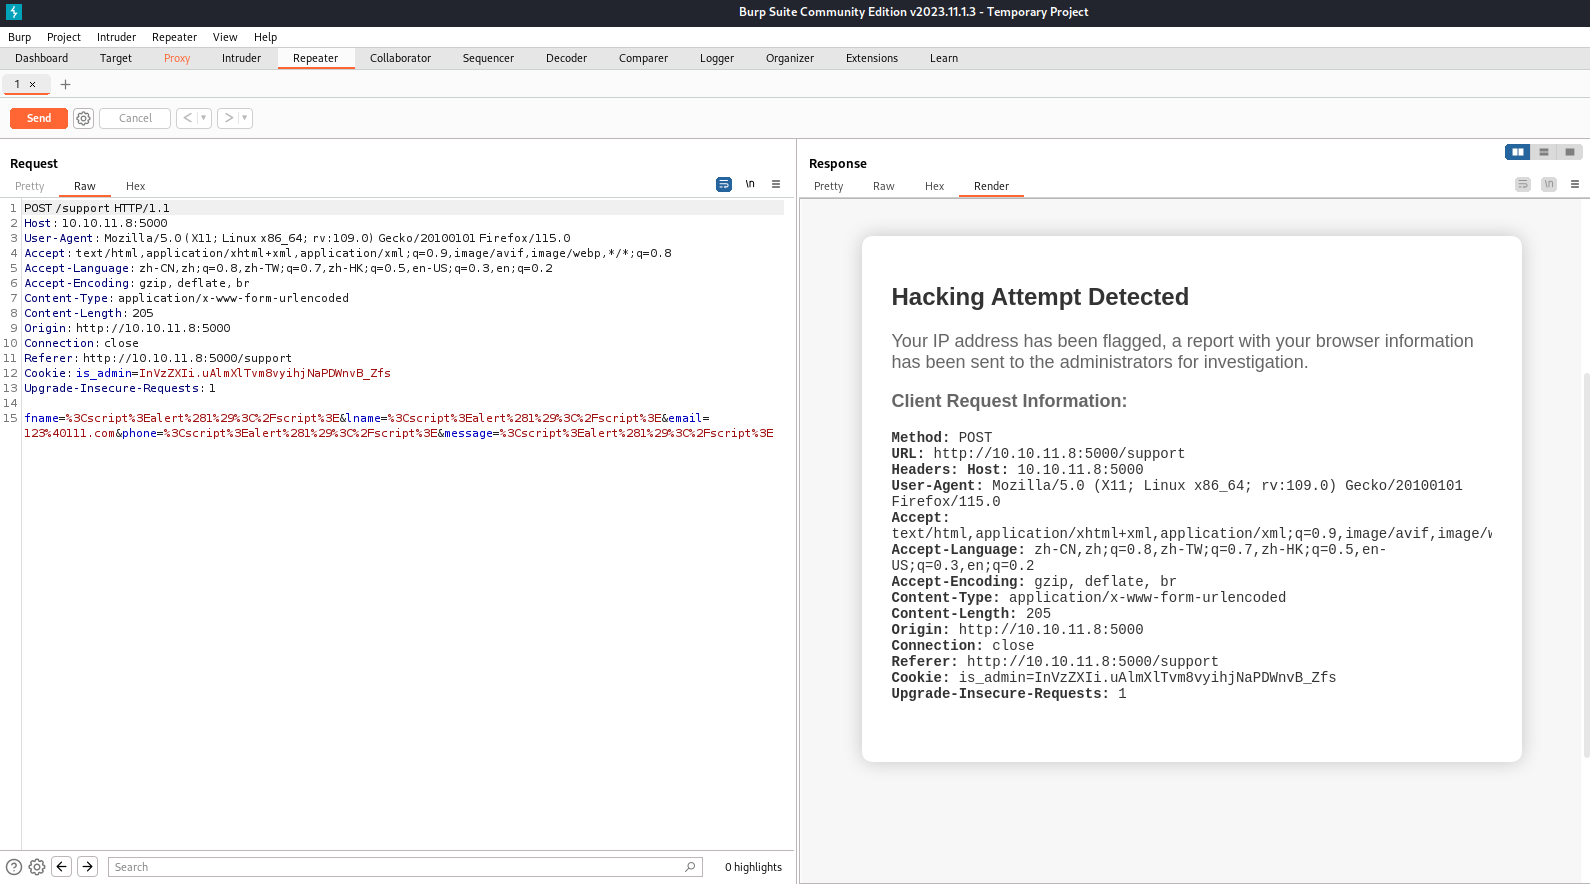Open the Help menu
Screen dimensions: 1590x884
click(265, 37)
